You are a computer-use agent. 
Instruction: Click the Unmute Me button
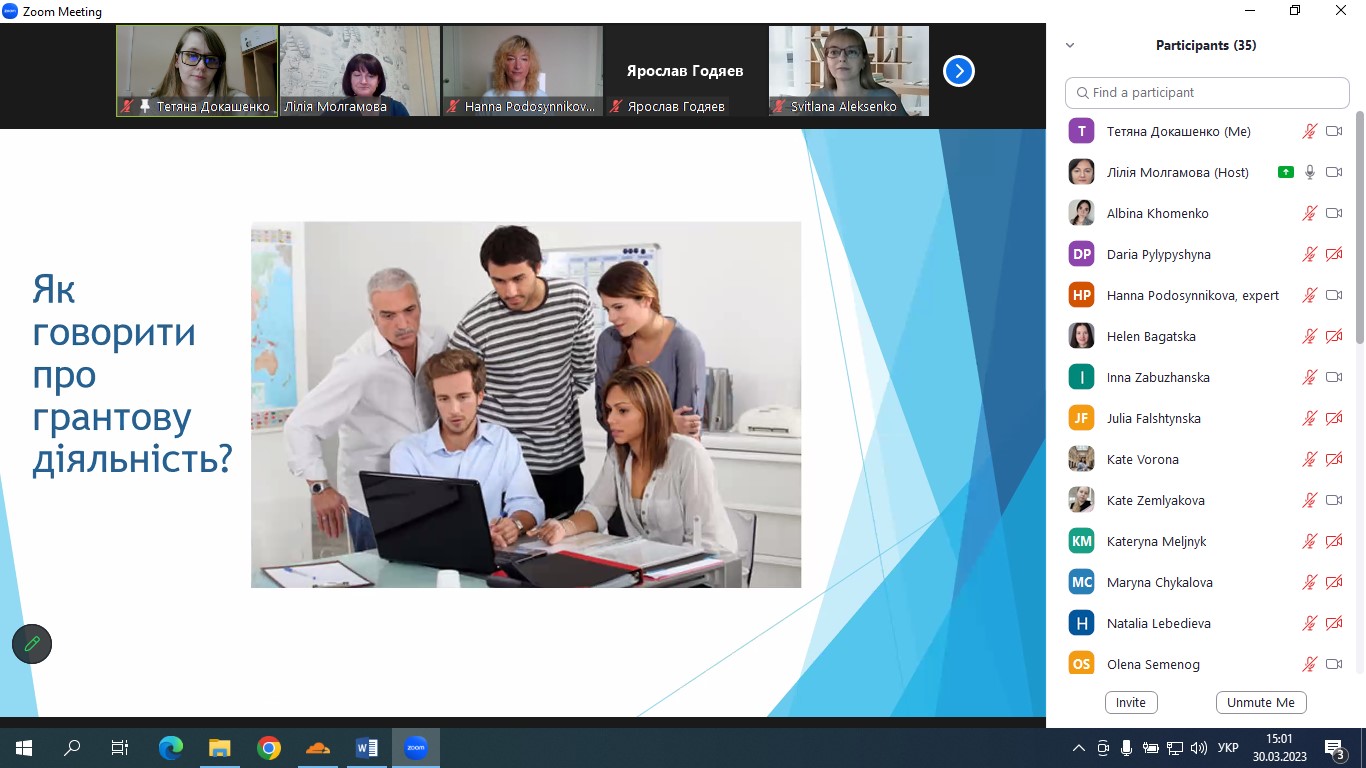(x=1260, y=702)
